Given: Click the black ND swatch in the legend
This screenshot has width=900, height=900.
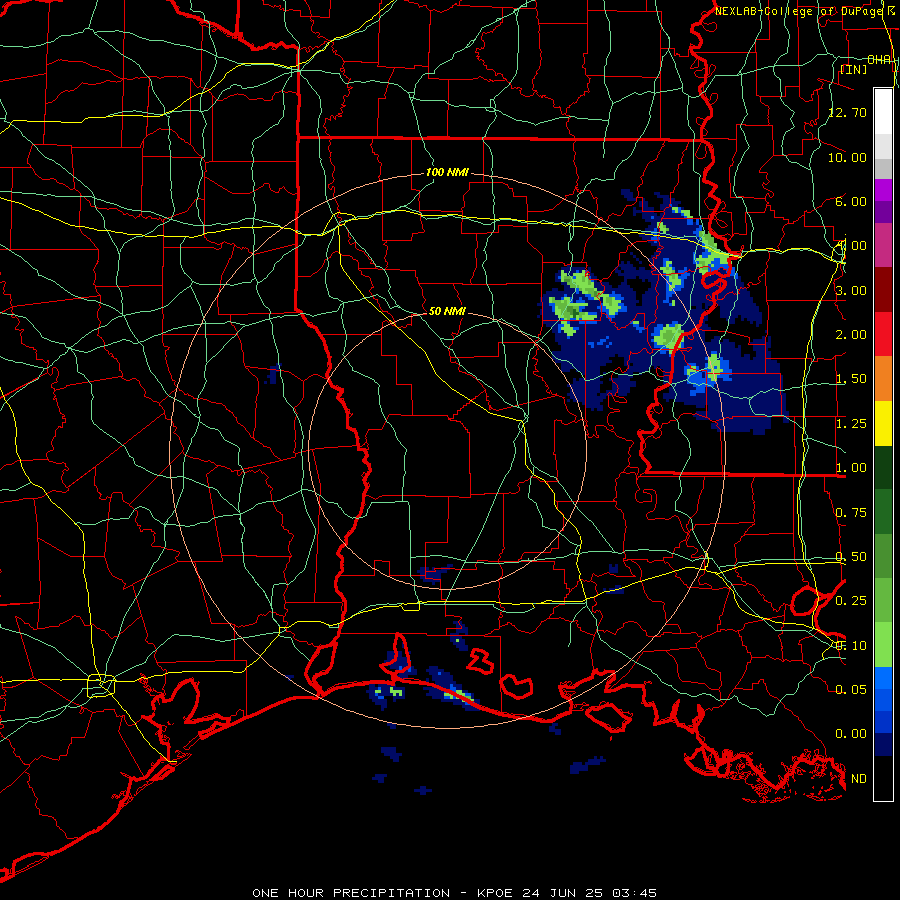Looking at the screenshot, I should point(883,778).
